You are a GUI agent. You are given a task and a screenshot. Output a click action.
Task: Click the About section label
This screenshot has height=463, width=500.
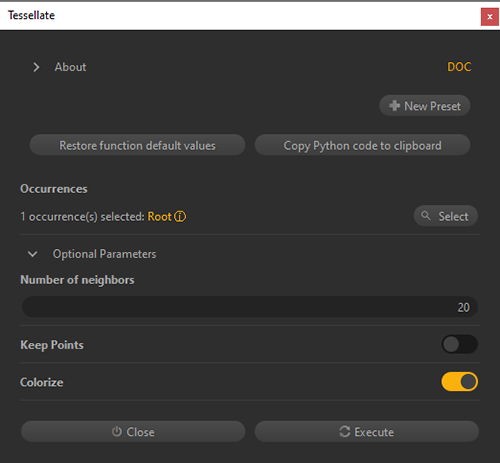(70, 67)
